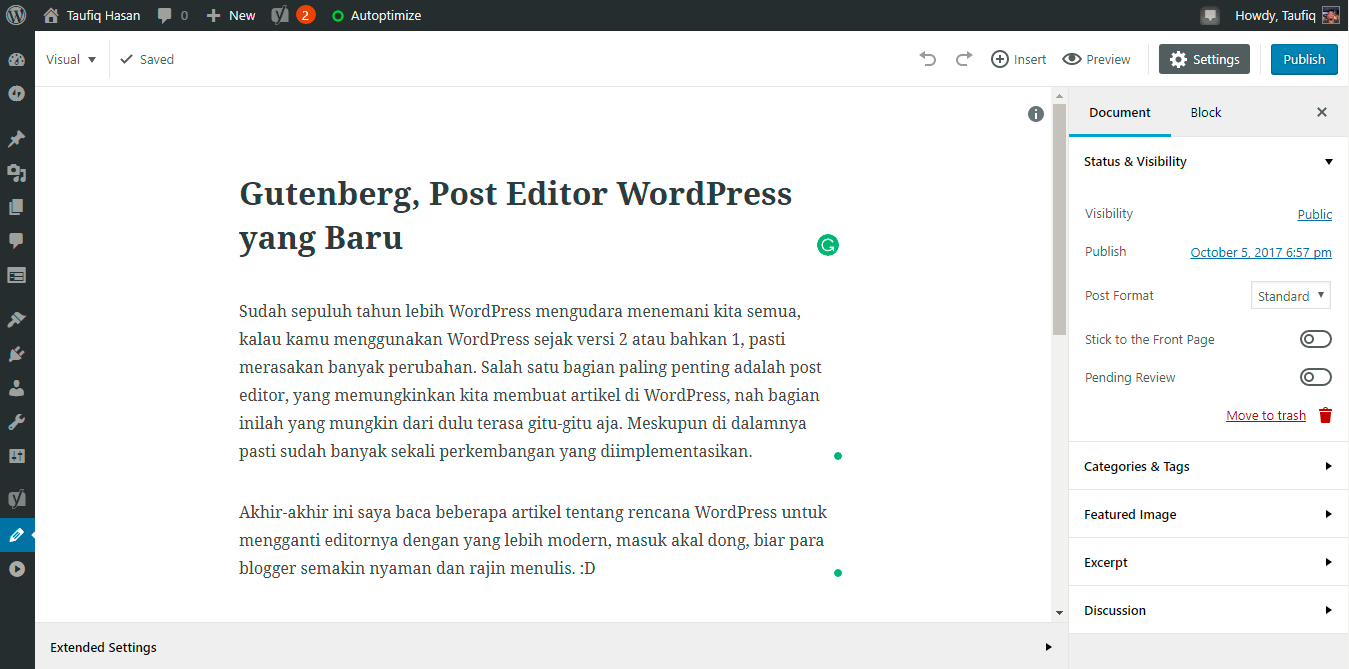Screen dimensions: 1349x669
Task: Click the collapse menu icon in sidebar
Action: click(x=16, y=569)
